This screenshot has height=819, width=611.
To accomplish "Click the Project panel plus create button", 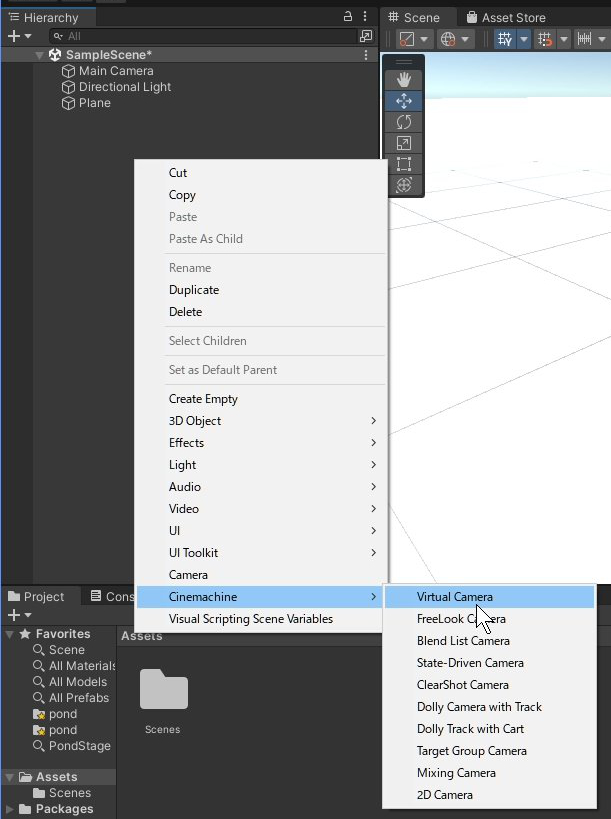I will 14,615.
